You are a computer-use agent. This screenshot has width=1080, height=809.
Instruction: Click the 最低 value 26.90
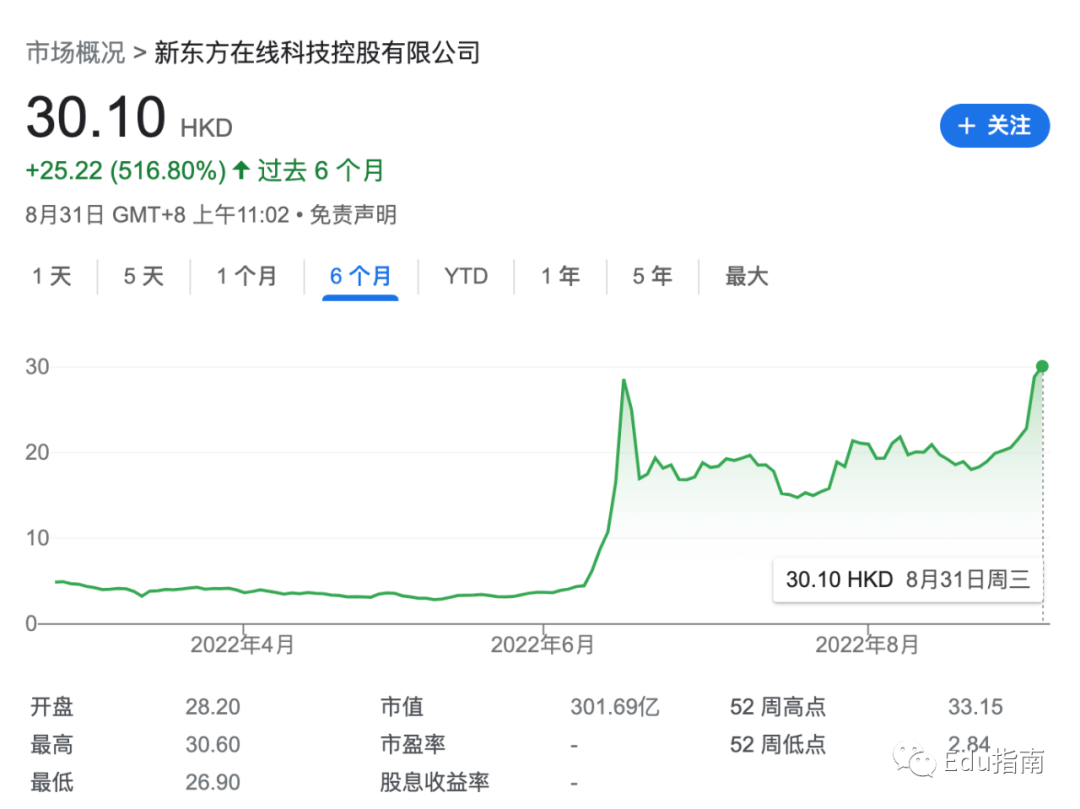pyautogui.click(x=213, y=782)
